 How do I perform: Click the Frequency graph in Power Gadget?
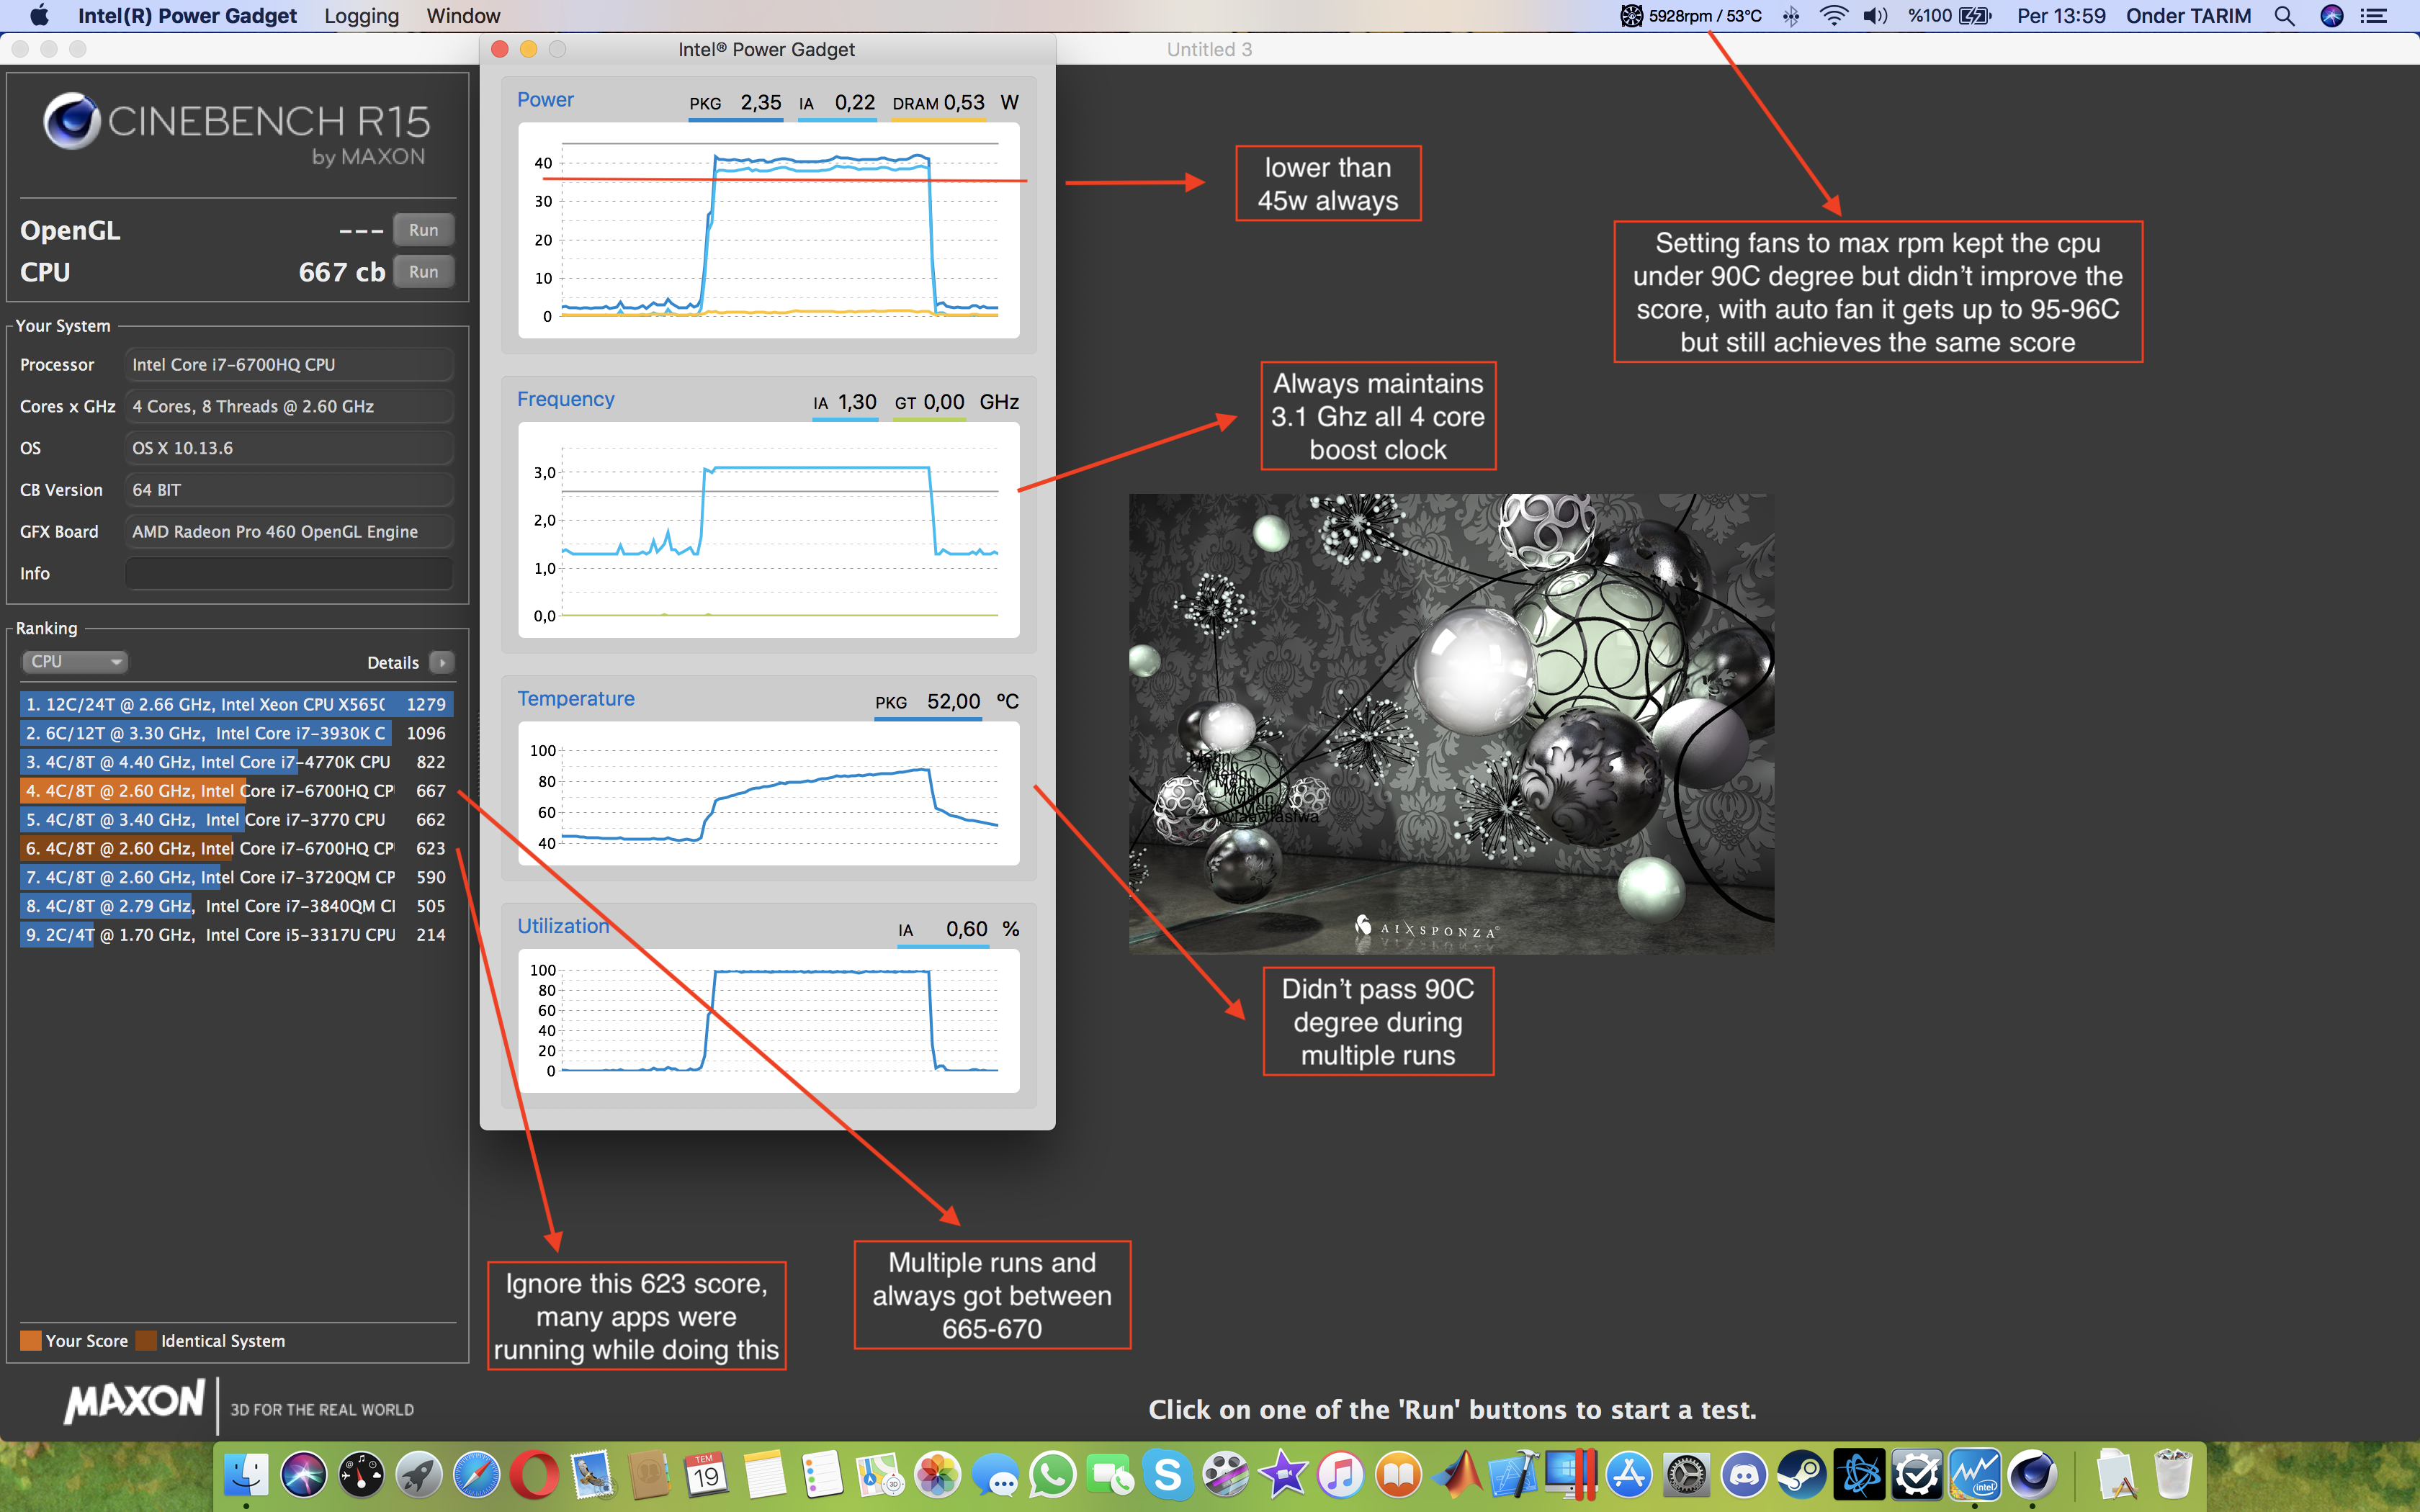(x=768, y=530)
